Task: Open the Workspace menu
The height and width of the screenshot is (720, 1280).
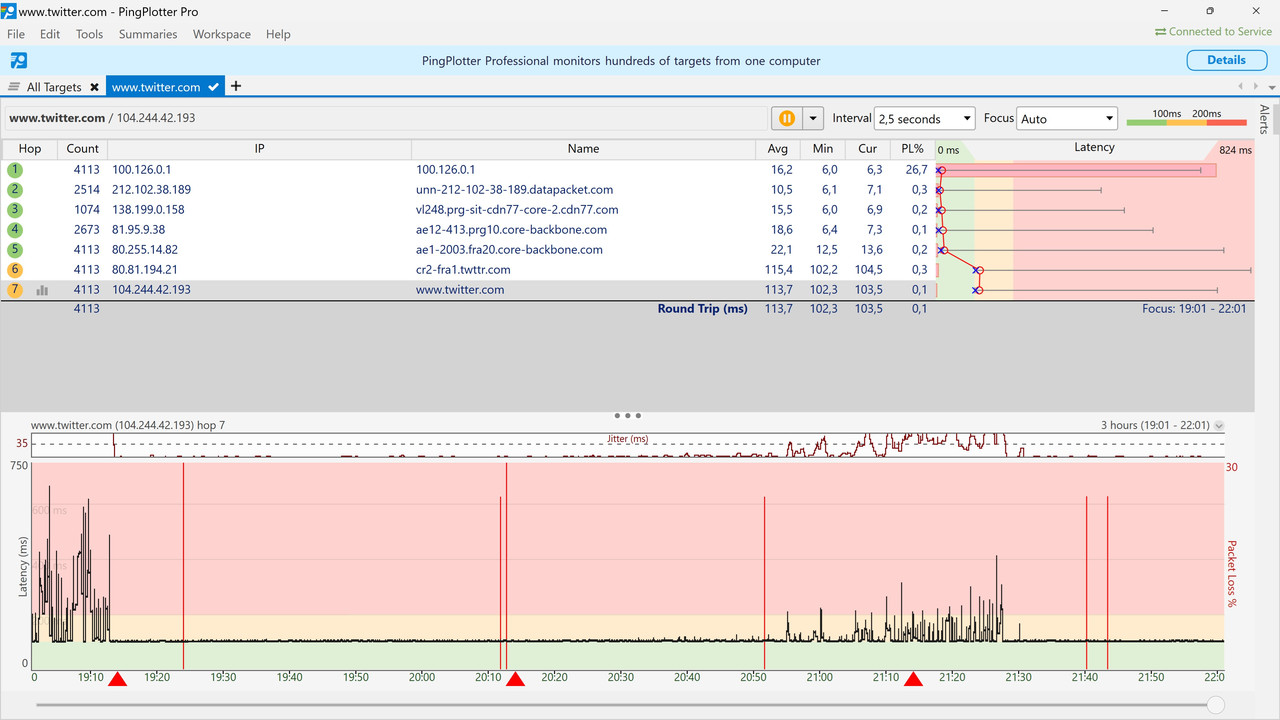Action: tap(222, 34)
